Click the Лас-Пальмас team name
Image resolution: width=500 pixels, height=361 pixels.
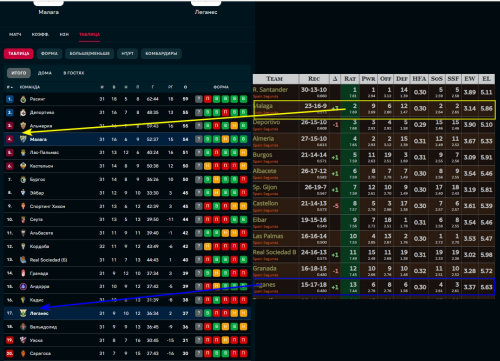coord(44,152)
